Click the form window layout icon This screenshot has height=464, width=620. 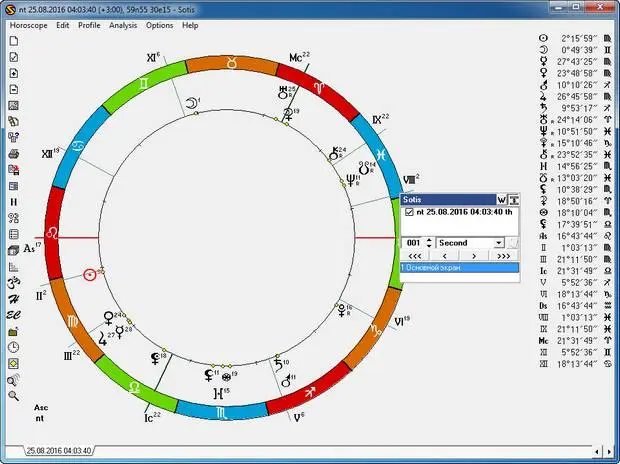(13, 186)
